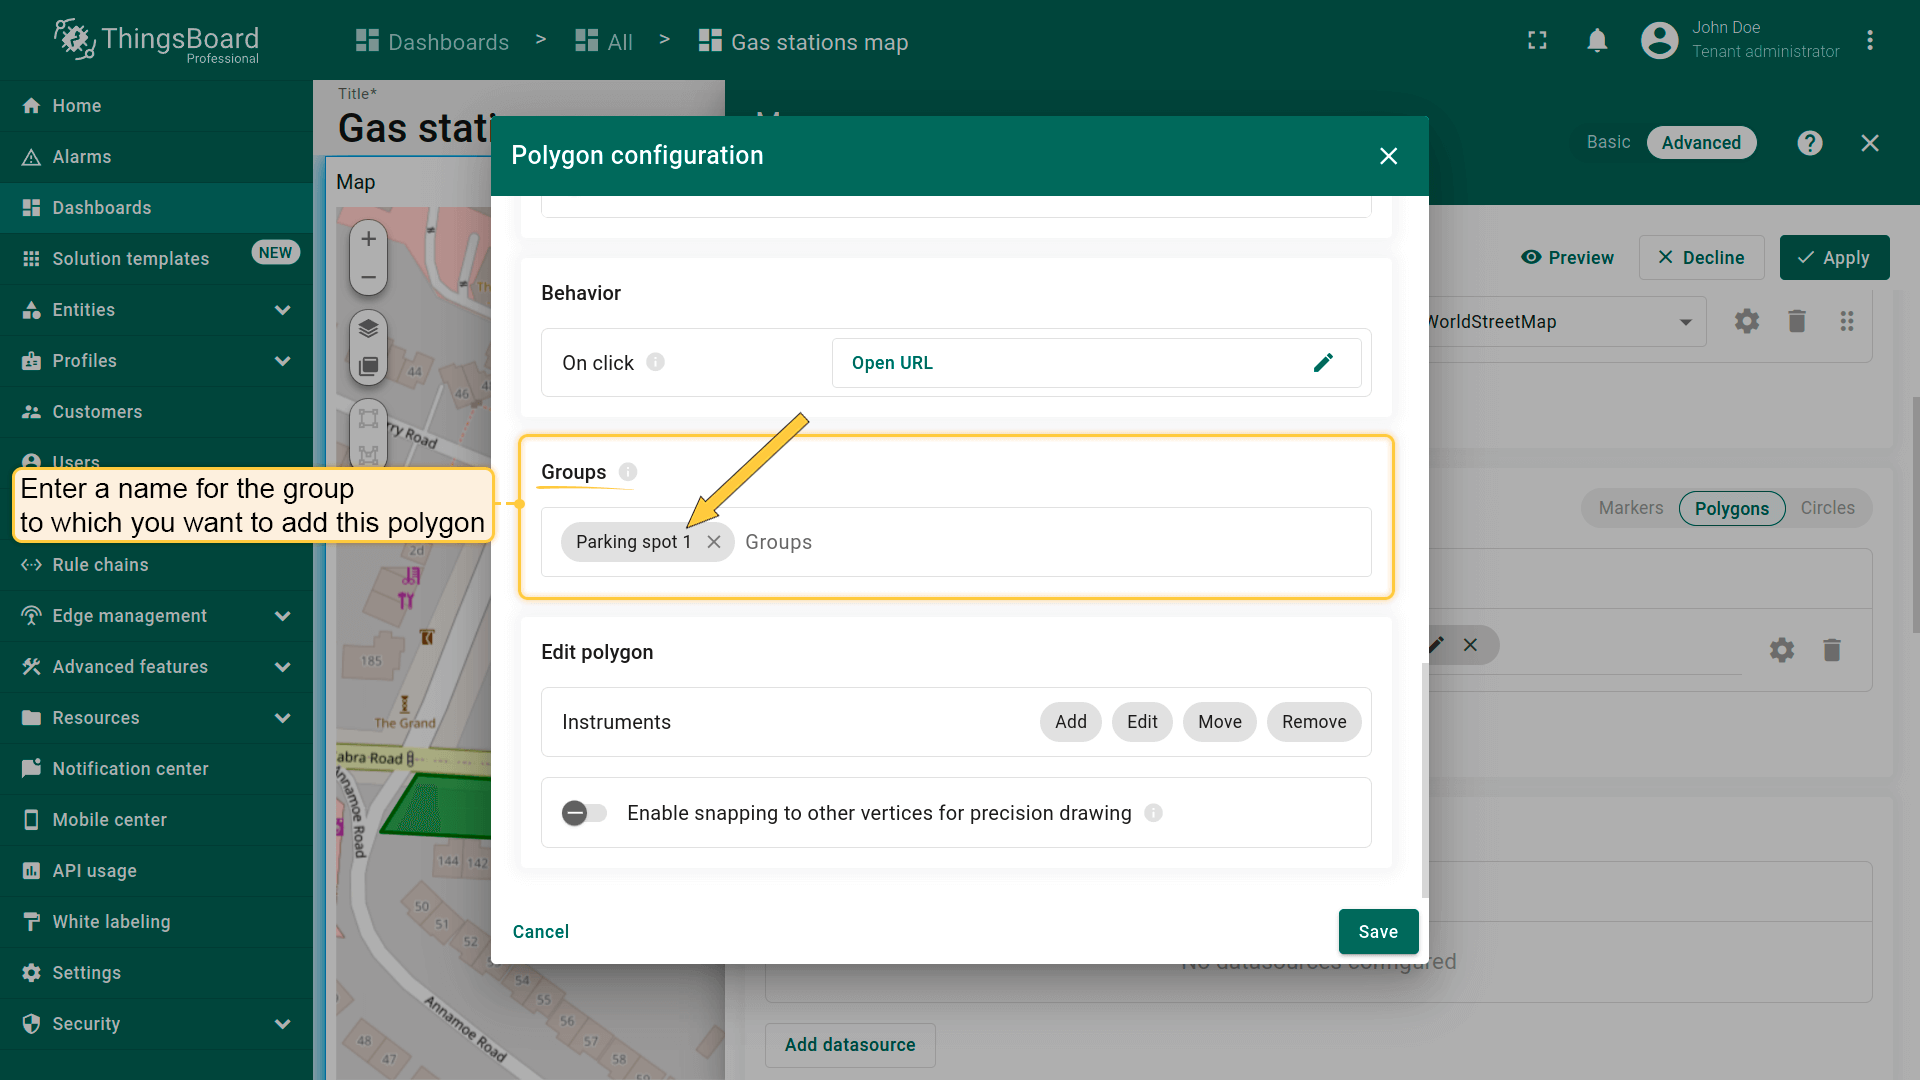Select the Advanced mode toggle
This screenshot has width=1920, height=1080.
tap(1700, 143)
